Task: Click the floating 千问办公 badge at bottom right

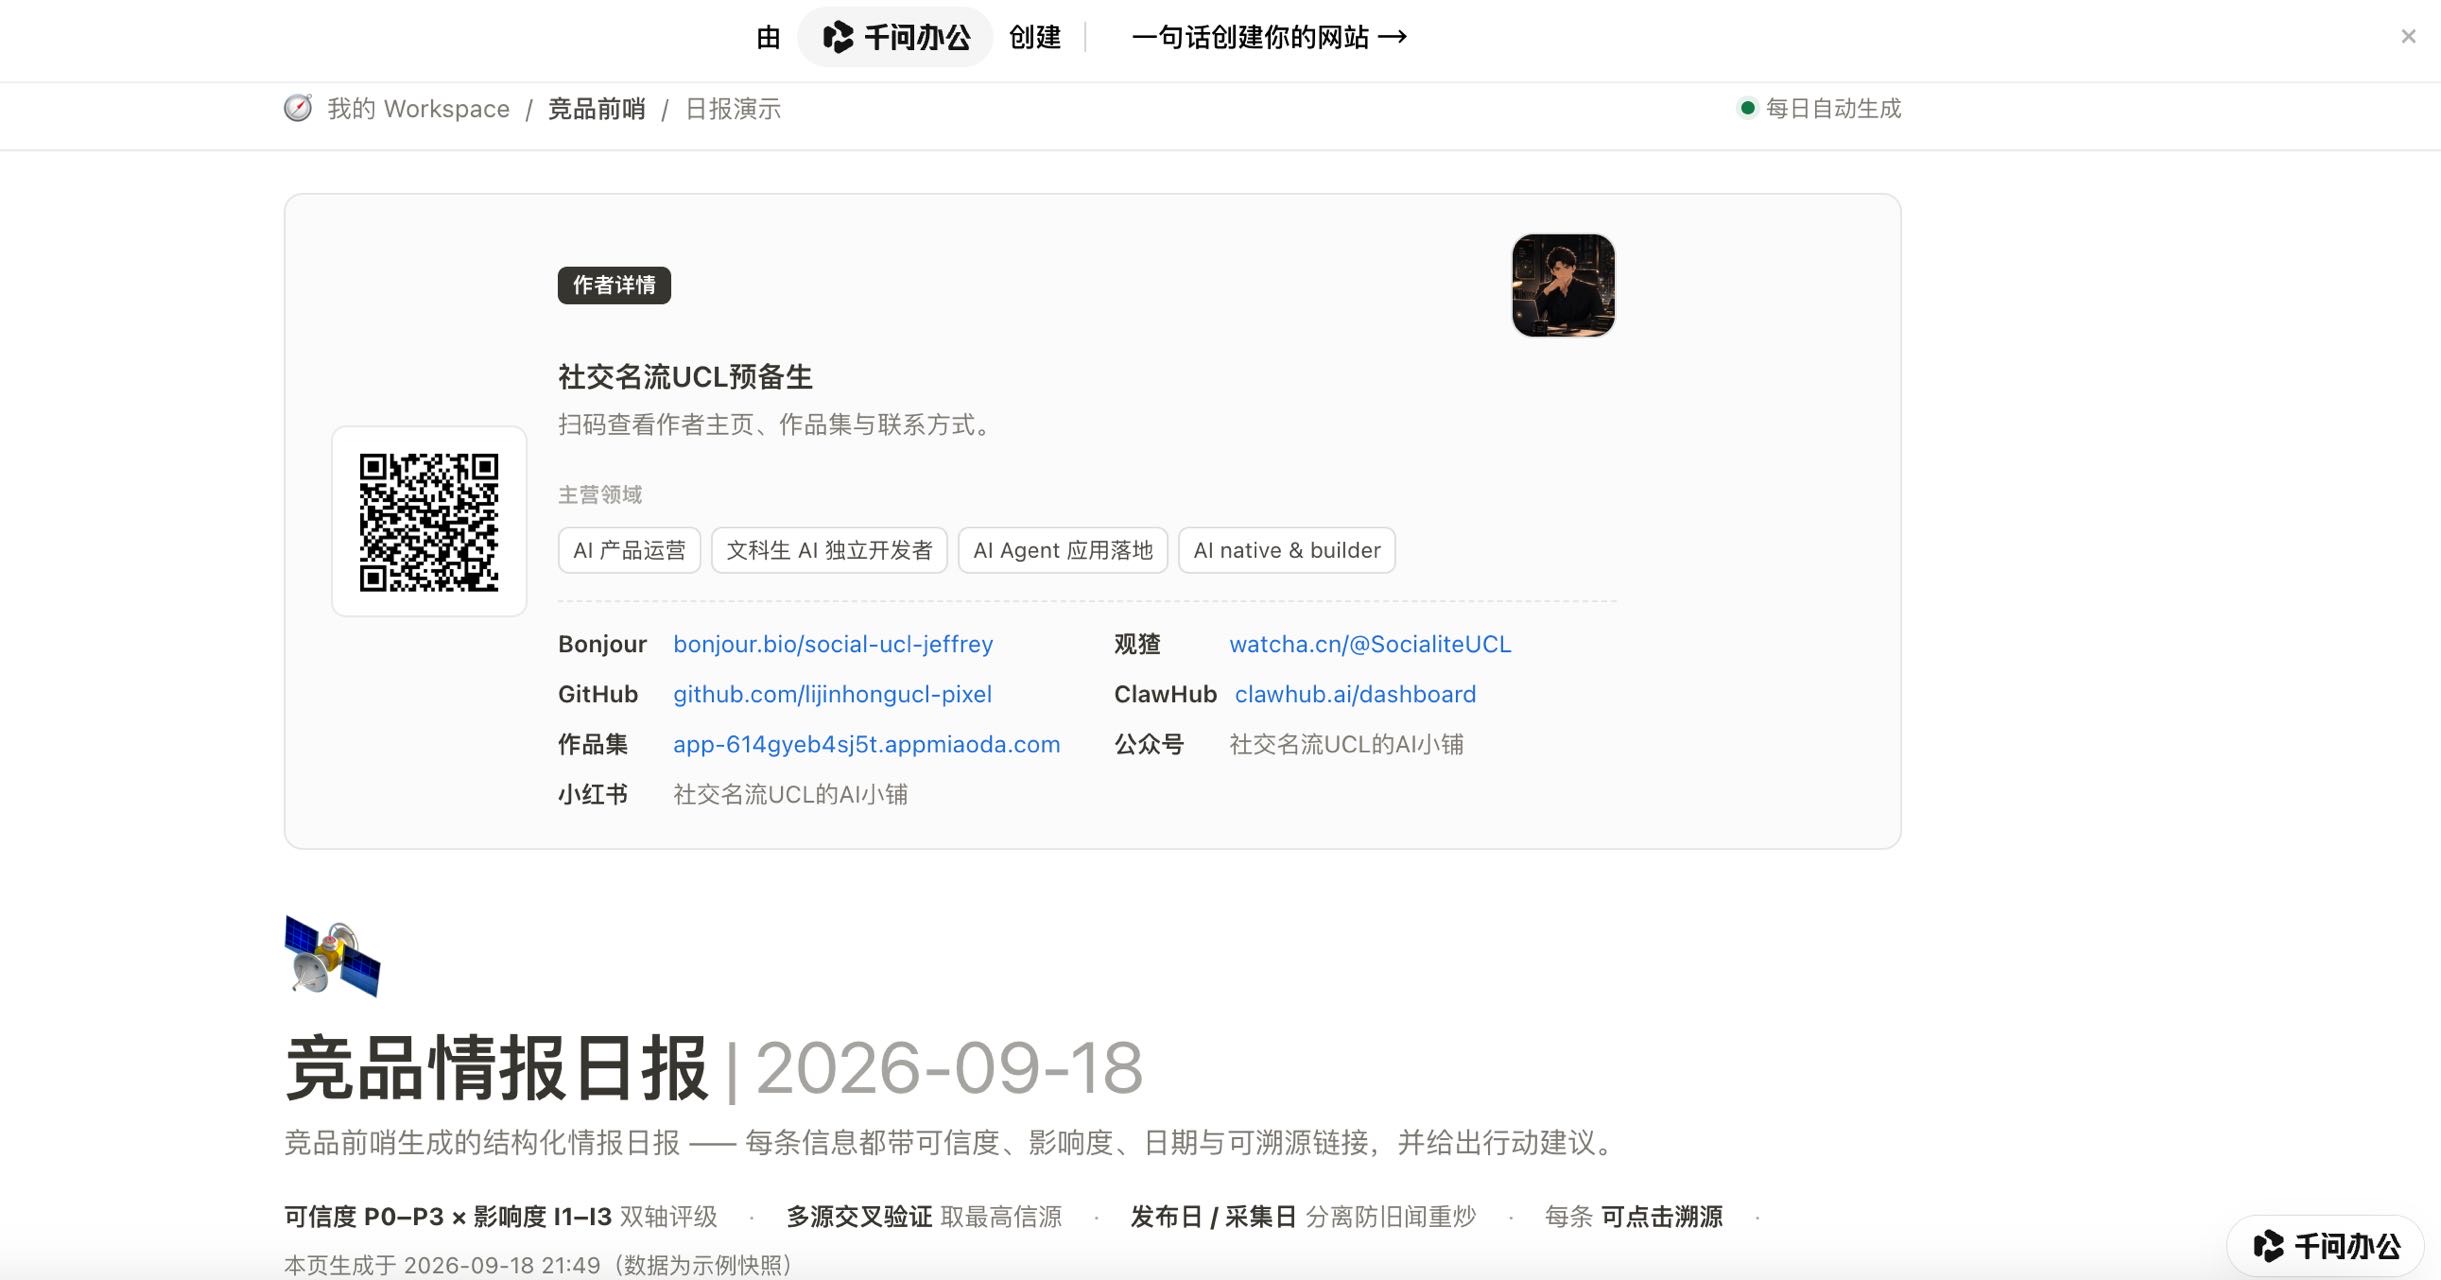Action: pos(2325,1246)
